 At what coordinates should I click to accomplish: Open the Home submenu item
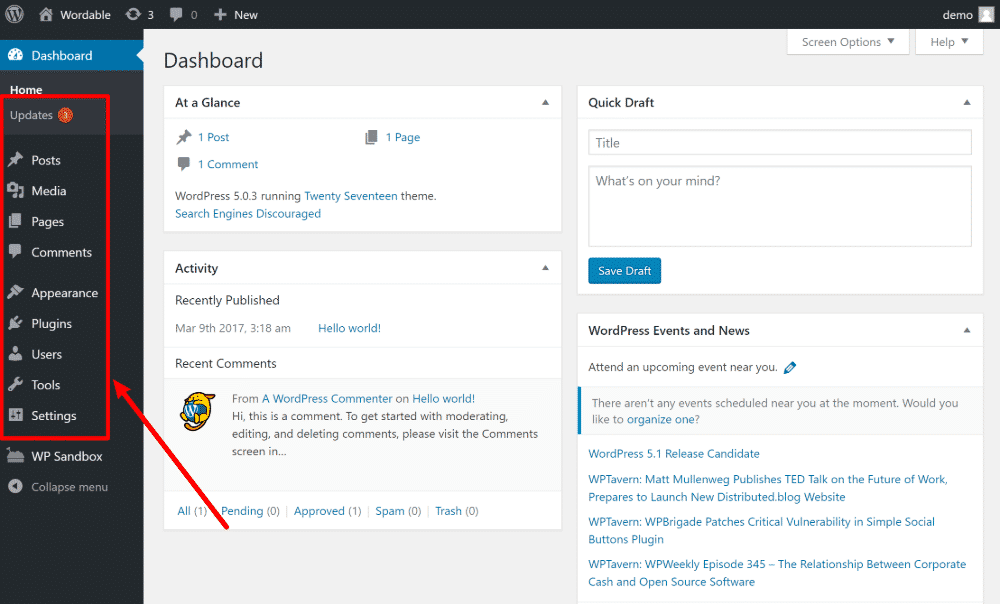[26, 90]
